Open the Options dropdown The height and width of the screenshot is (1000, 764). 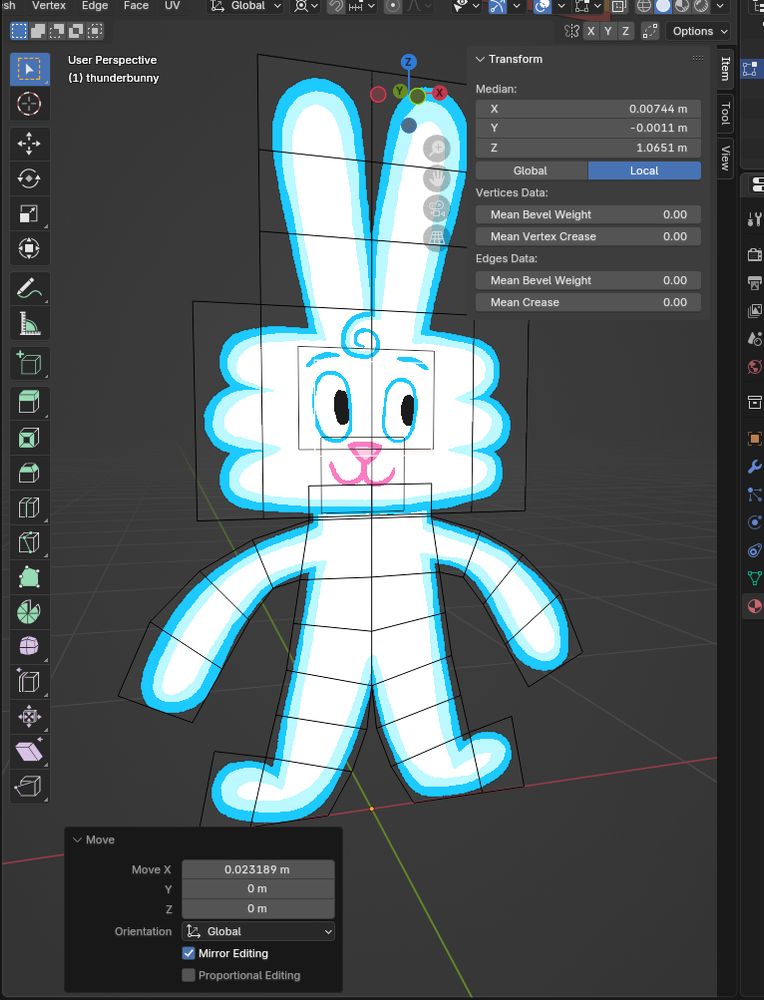[698, 31]
